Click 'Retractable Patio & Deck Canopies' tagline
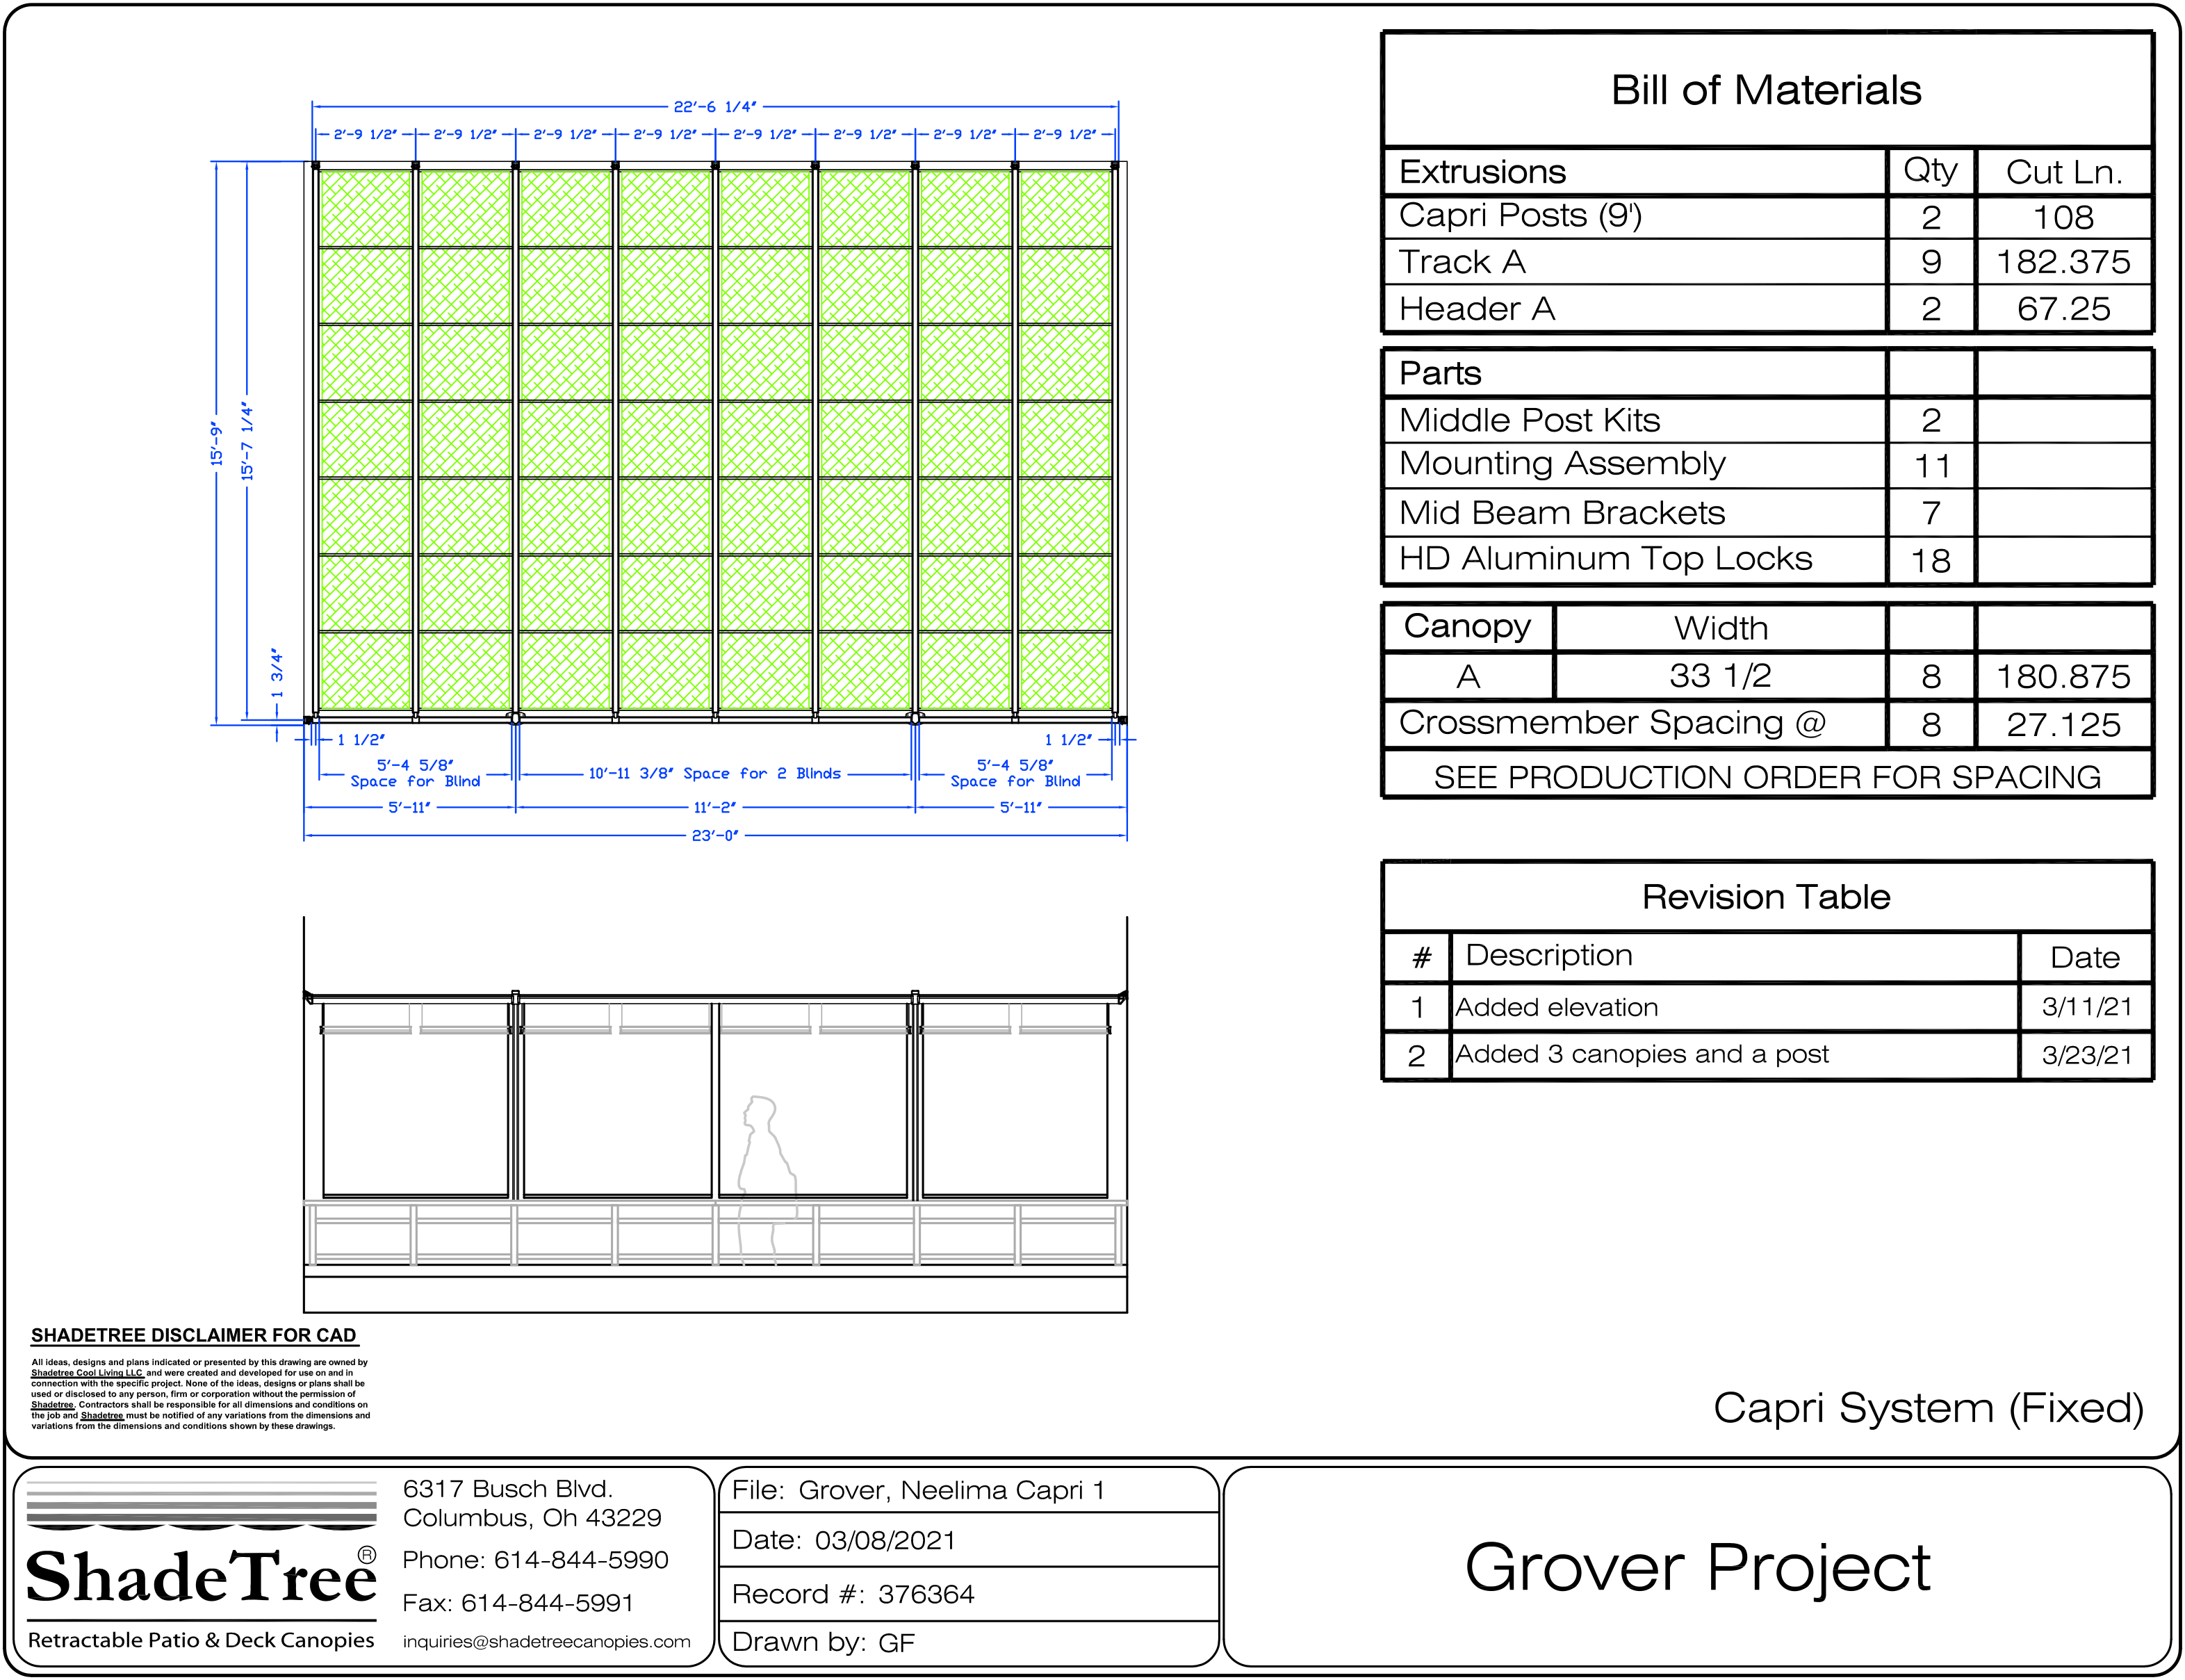Image resolution: width=2185 pixels, height=1680 pixels. (201, 1641)
